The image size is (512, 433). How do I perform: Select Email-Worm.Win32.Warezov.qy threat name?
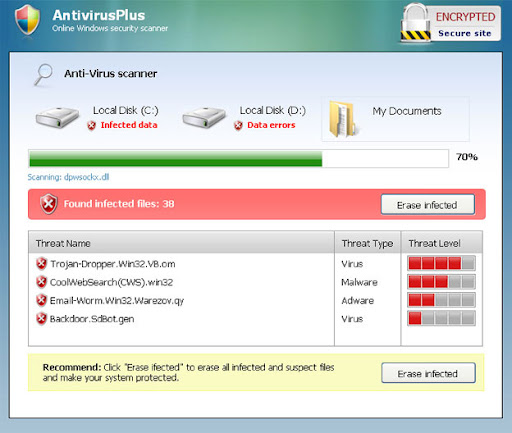tap(117, 301)
